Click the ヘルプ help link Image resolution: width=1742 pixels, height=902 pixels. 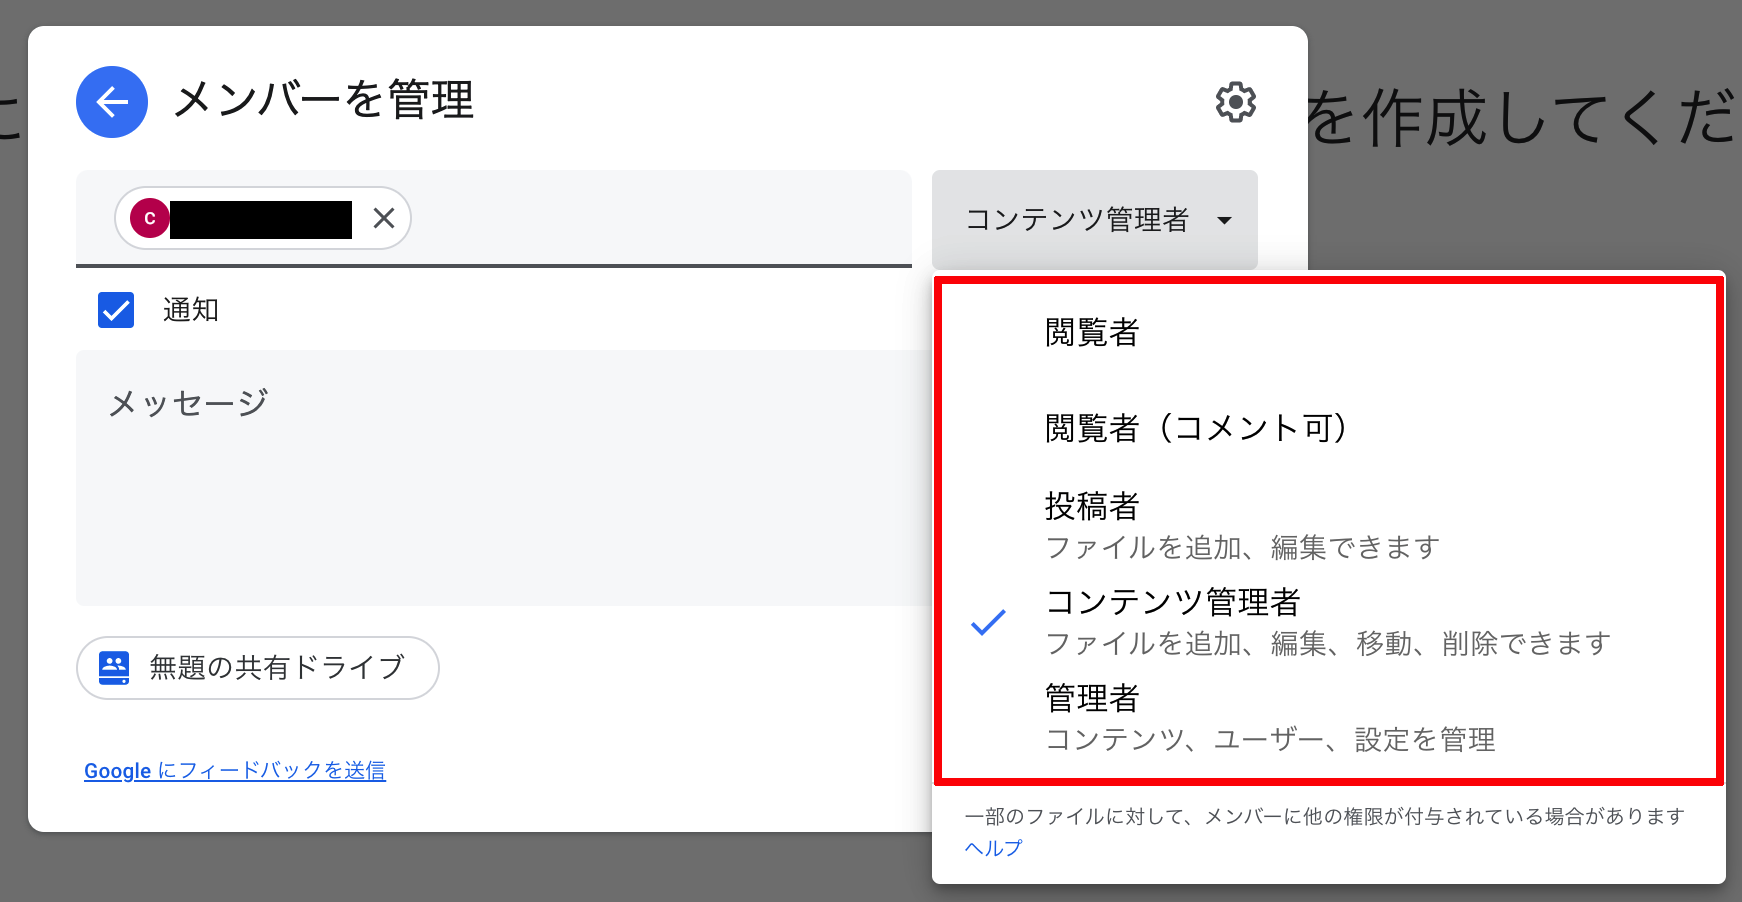992,848
